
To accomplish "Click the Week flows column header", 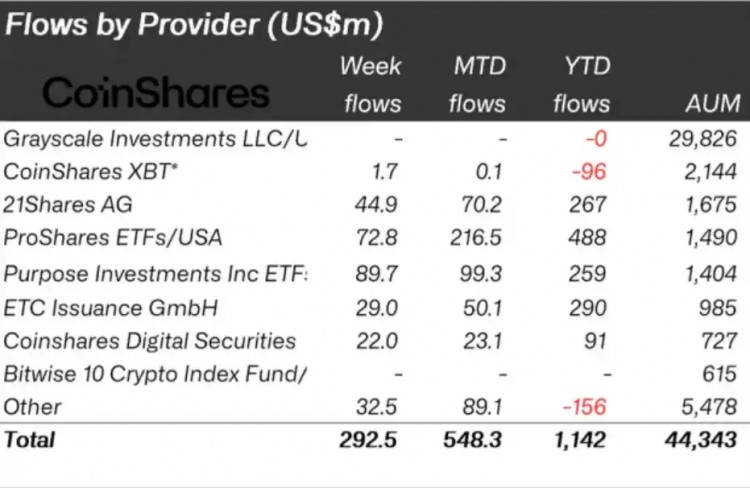I will point(372,85).
